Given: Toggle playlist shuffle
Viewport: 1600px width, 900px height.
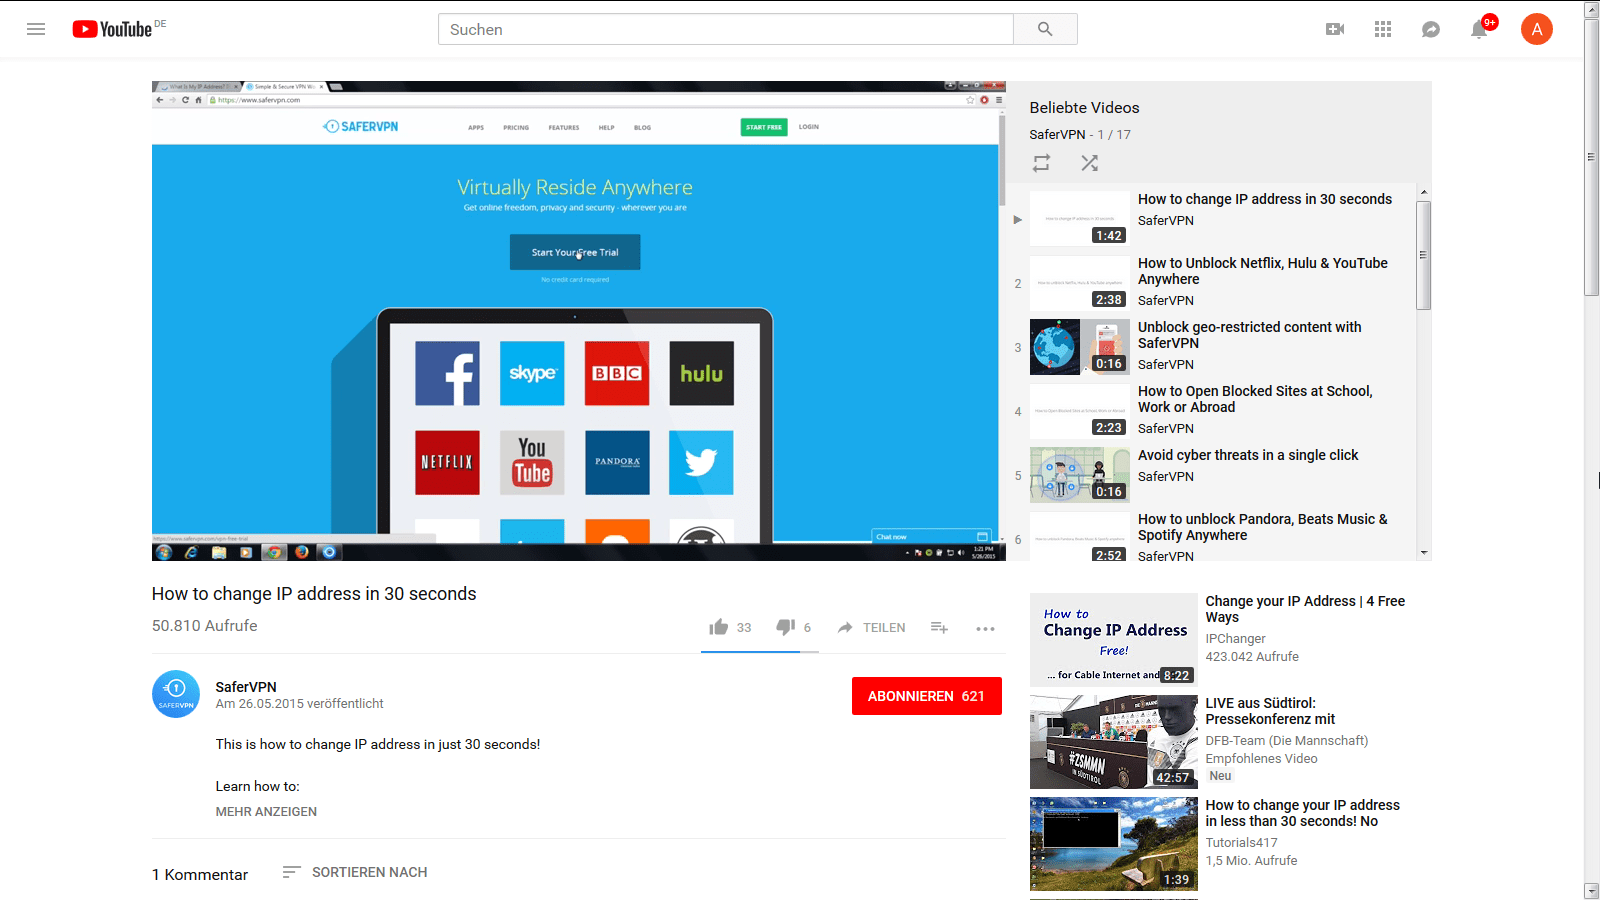Looking at the screenshot, I should click(x=1089, y=162).
